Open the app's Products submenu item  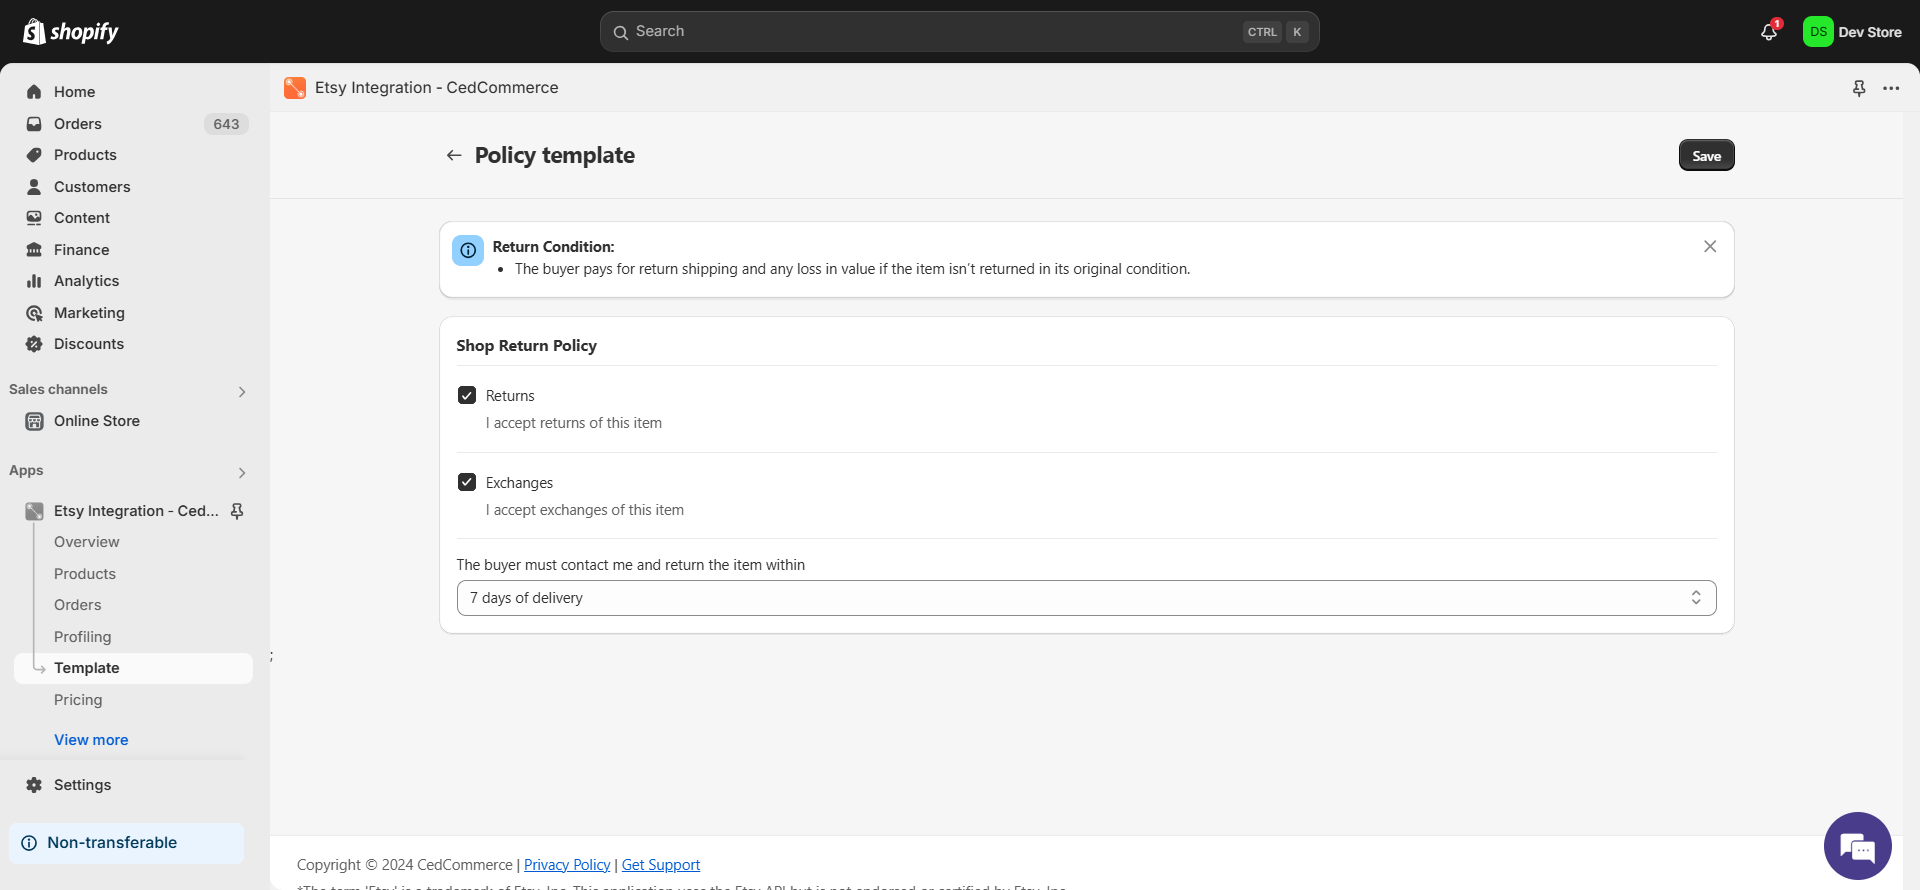pyautogui.click(x=85, y=574)
